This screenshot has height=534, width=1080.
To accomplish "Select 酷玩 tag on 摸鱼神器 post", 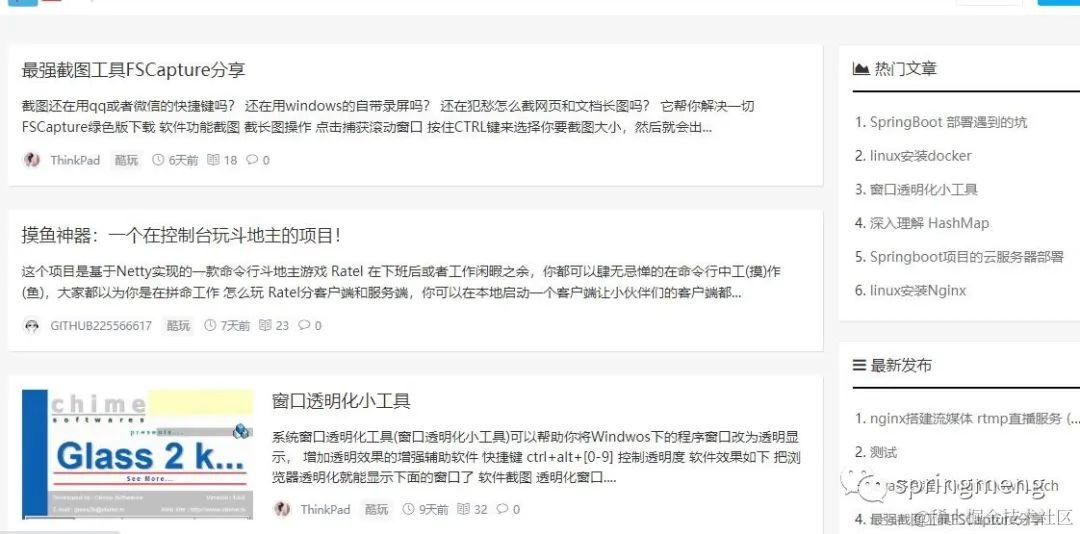I will click(178, 325).
